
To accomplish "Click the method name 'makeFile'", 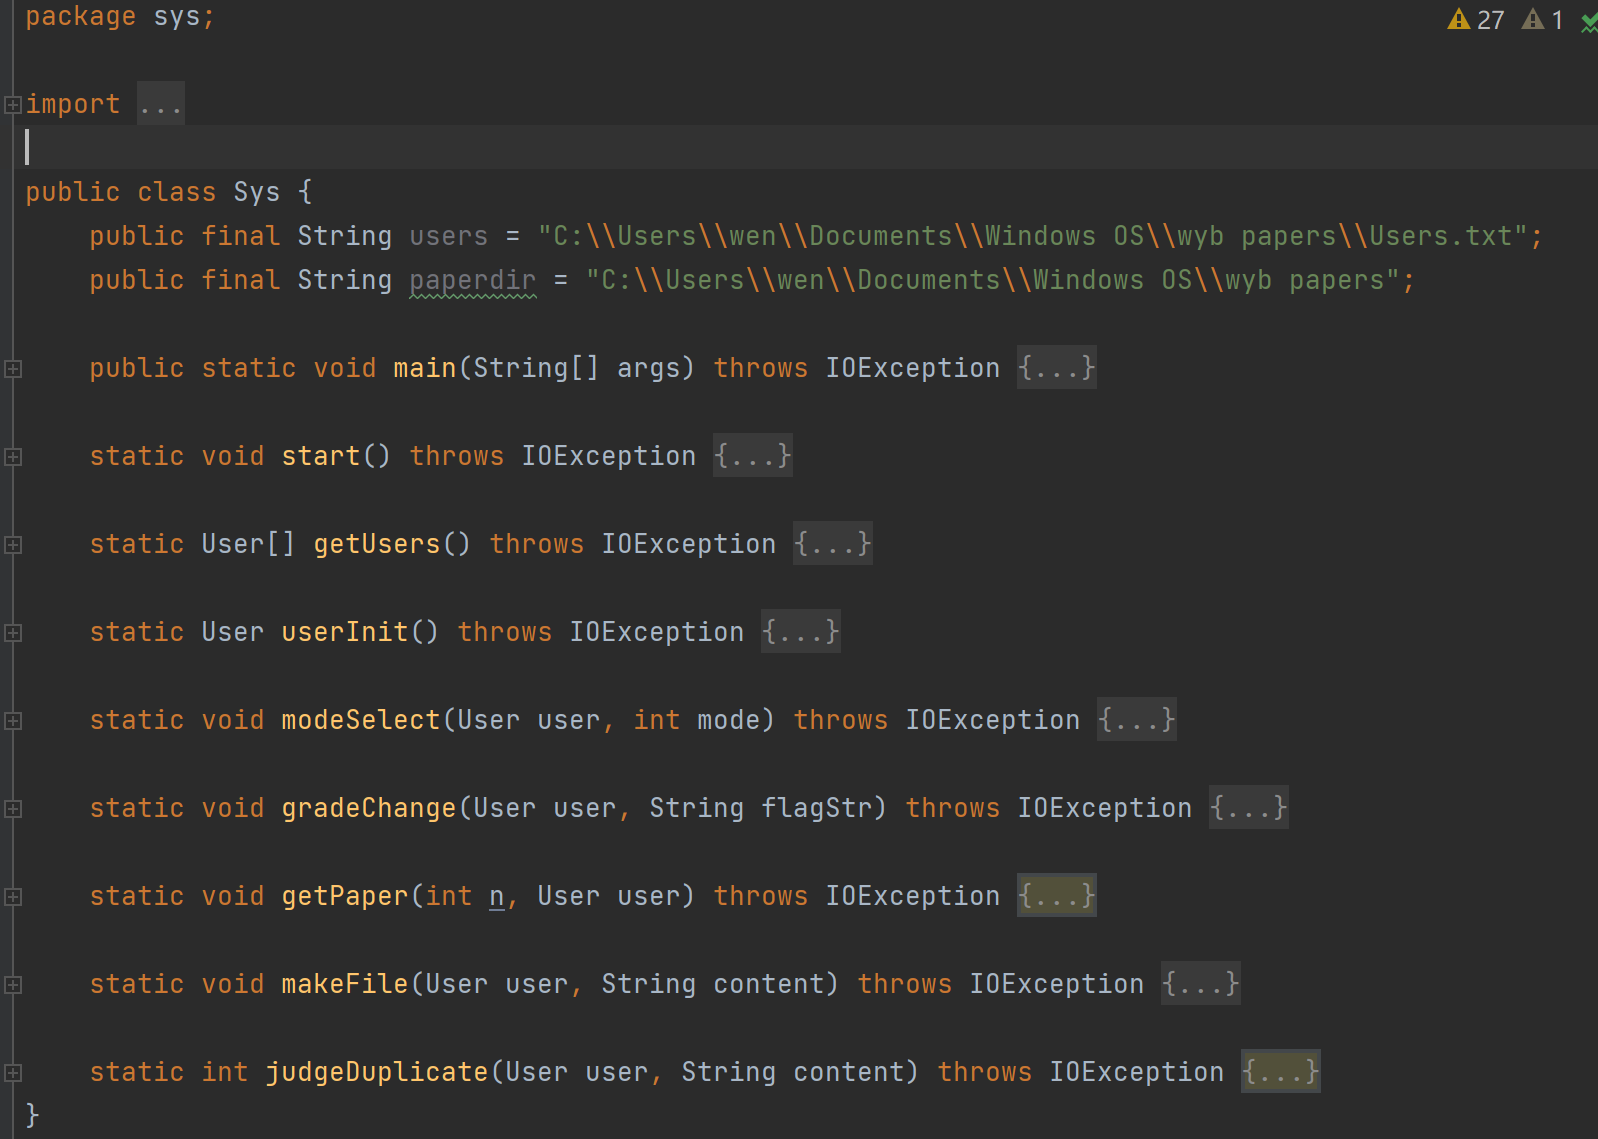I will tap(345, 984).
